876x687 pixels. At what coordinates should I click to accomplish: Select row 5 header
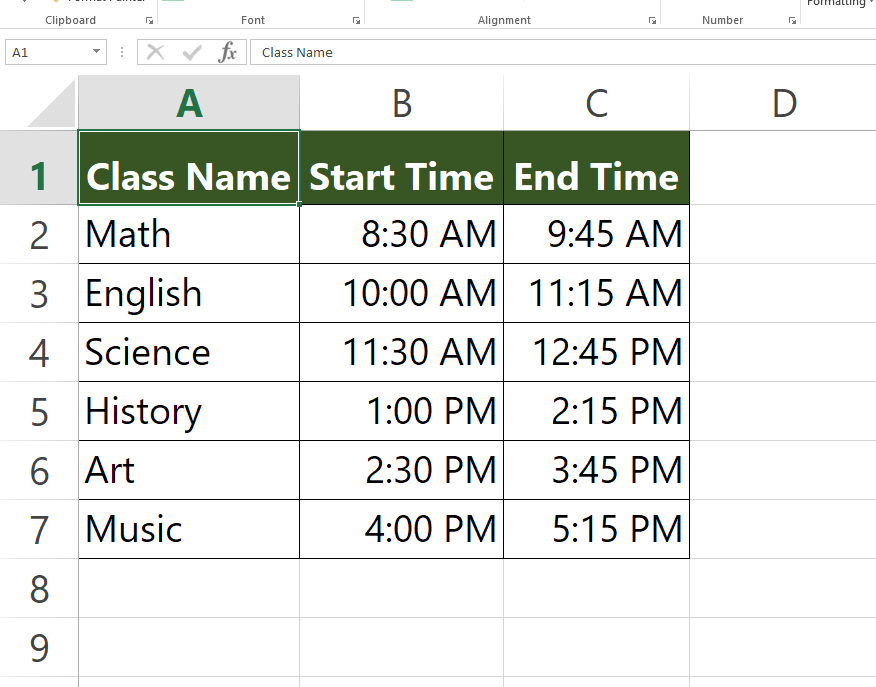[38, 411]
